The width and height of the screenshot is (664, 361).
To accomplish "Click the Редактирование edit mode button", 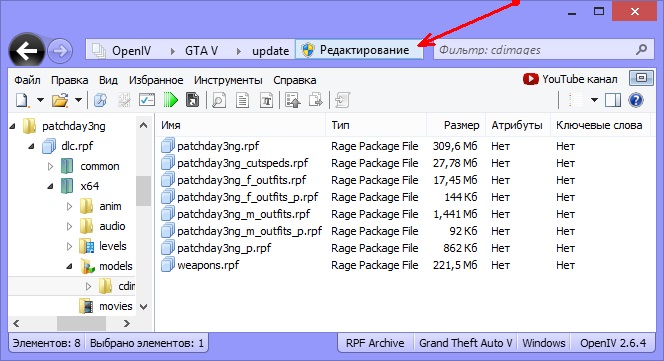I will point(359,50).
